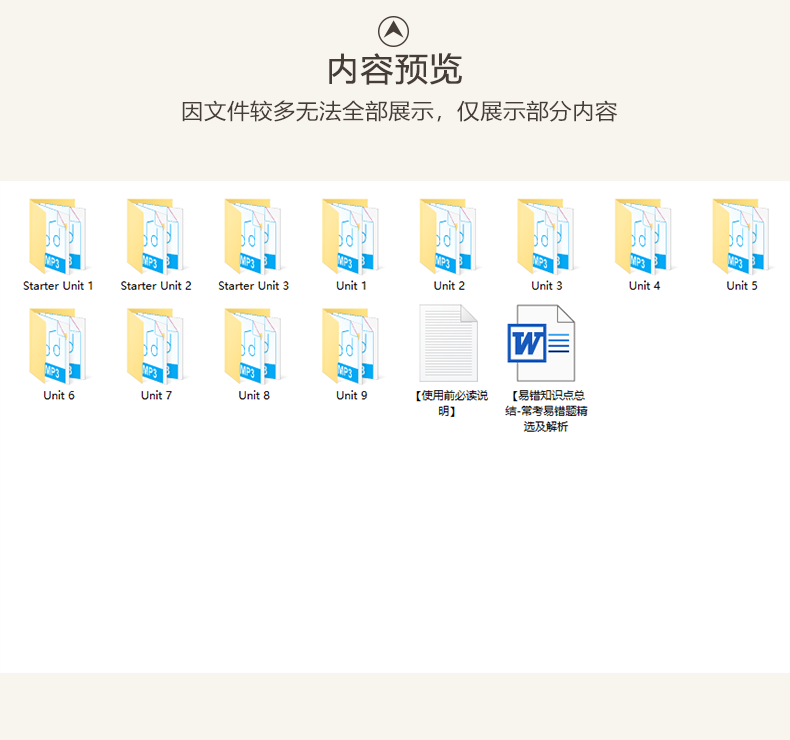
Task: Click the 'Unit 8' file name
Action: (254, 395)
